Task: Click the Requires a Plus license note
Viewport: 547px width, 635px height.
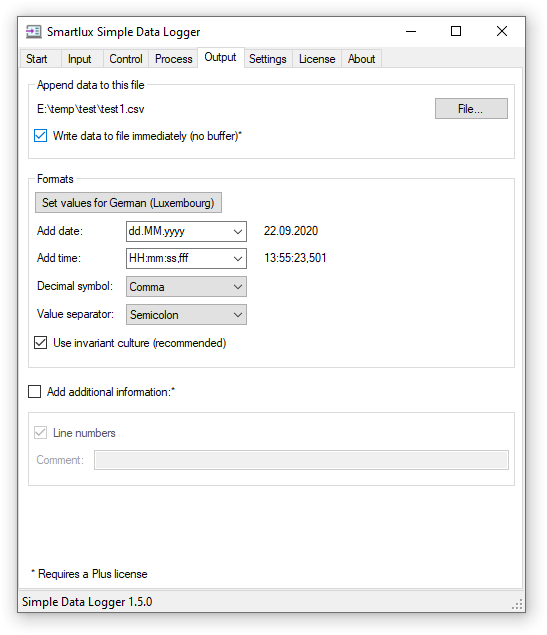Action: (x=89, y=574)
